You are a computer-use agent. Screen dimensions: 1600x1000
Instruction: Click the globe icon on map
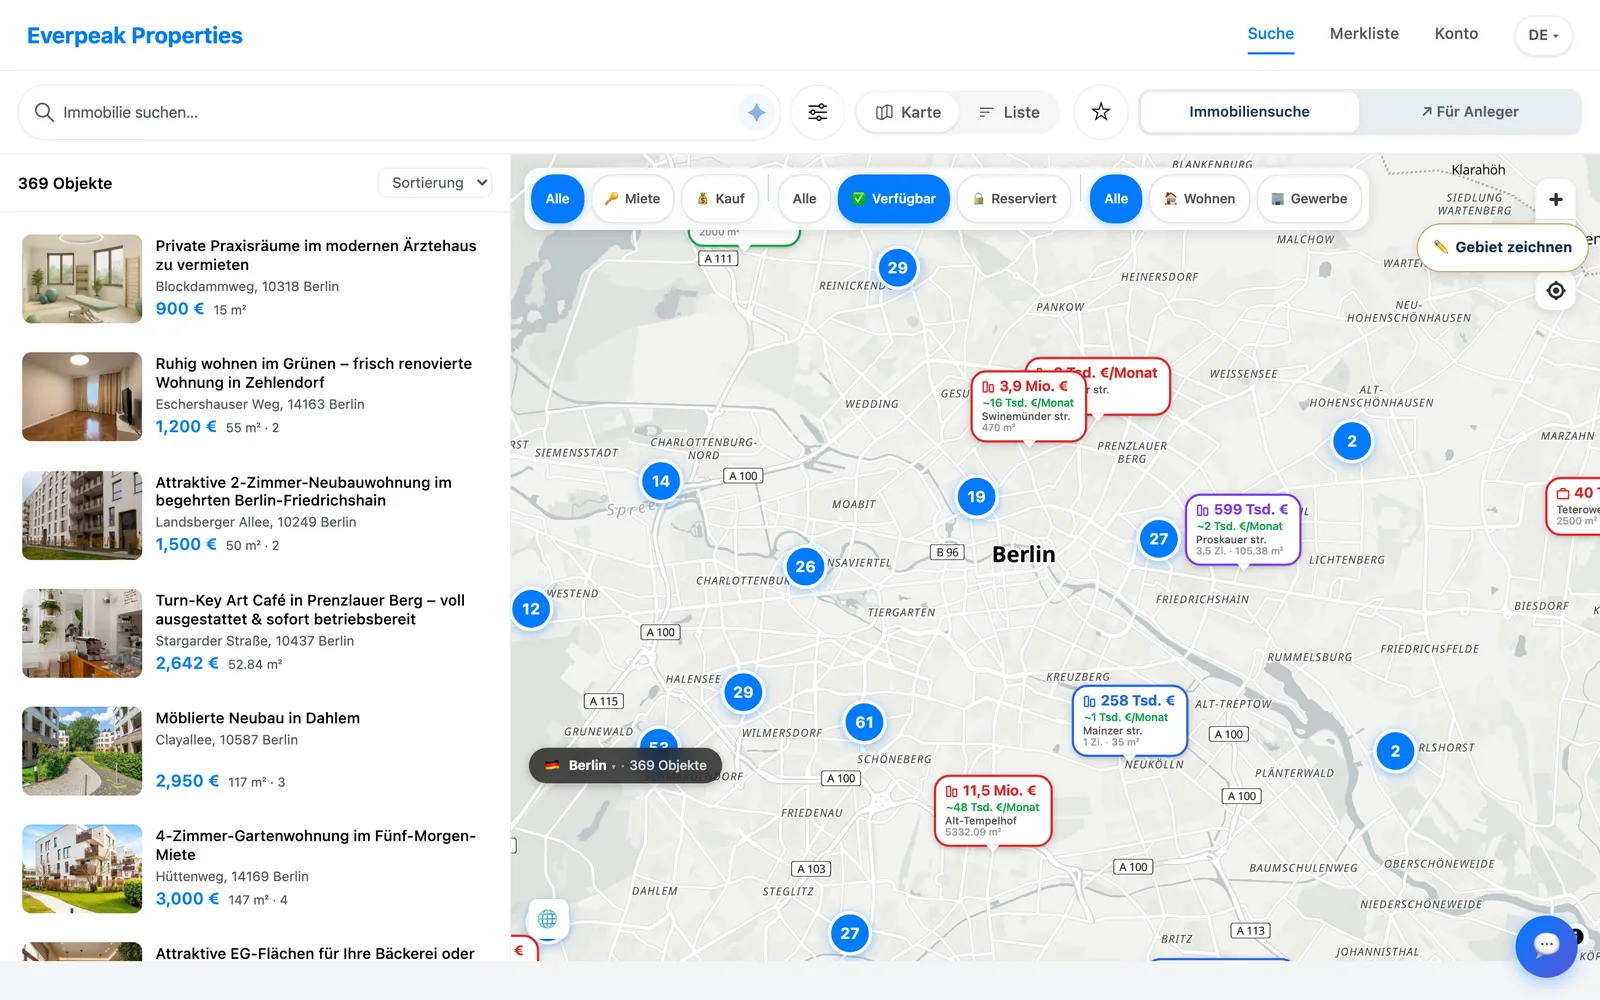pyautogui.click(x=547, y=919)
